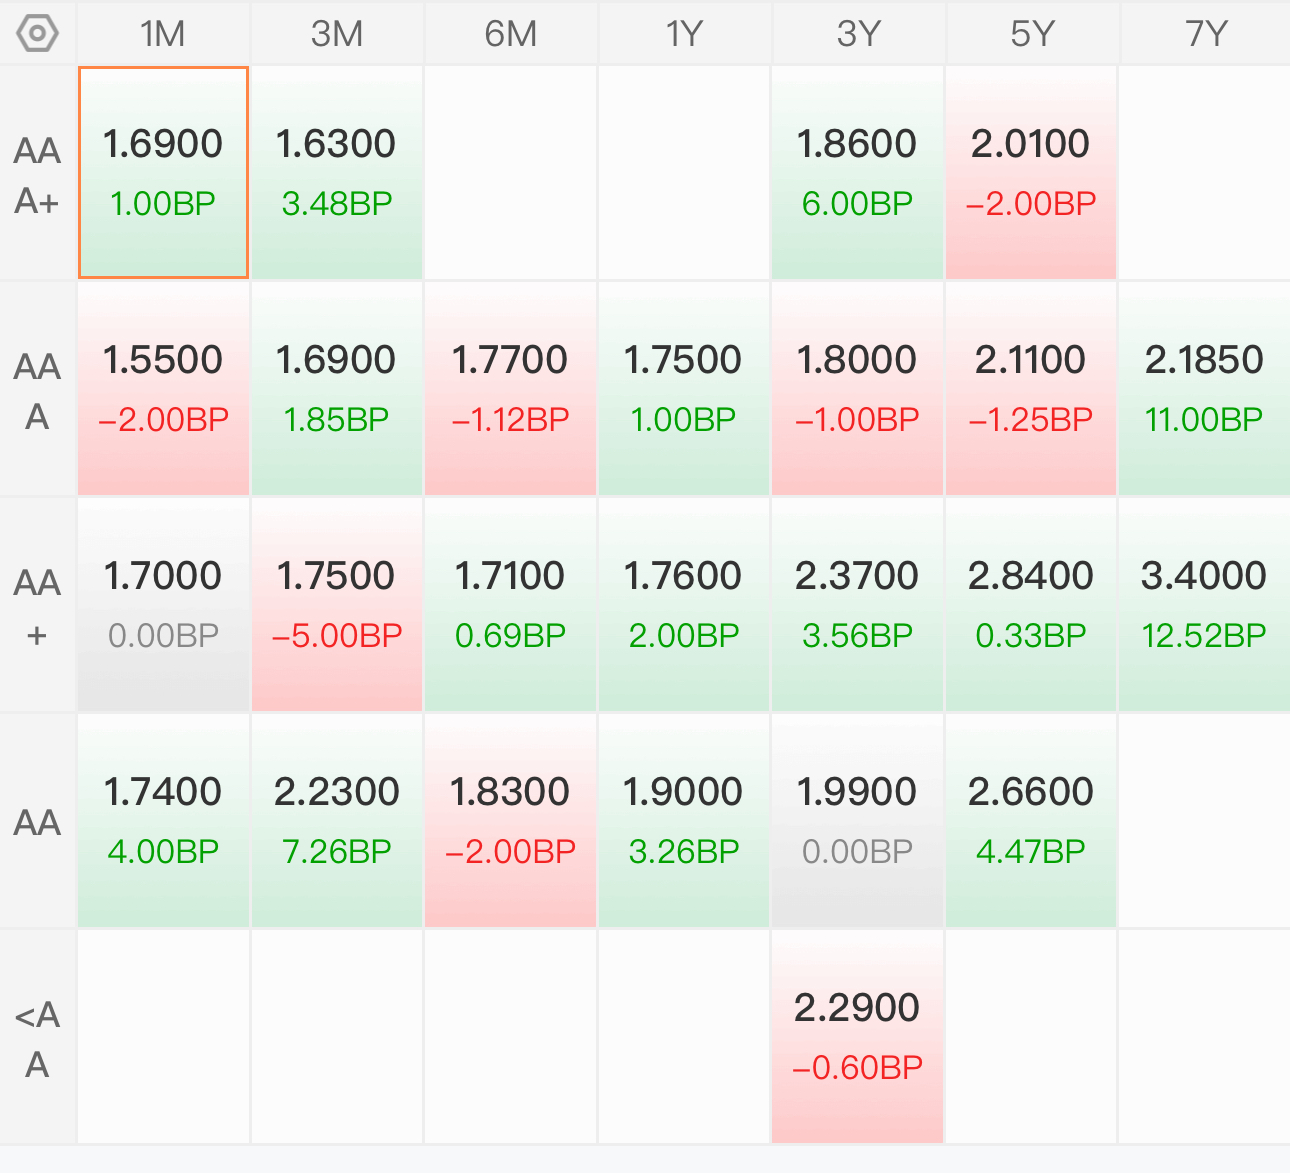
Task: Open the AA 5Y cell showing 2.6600
Action: point(1031,821)
